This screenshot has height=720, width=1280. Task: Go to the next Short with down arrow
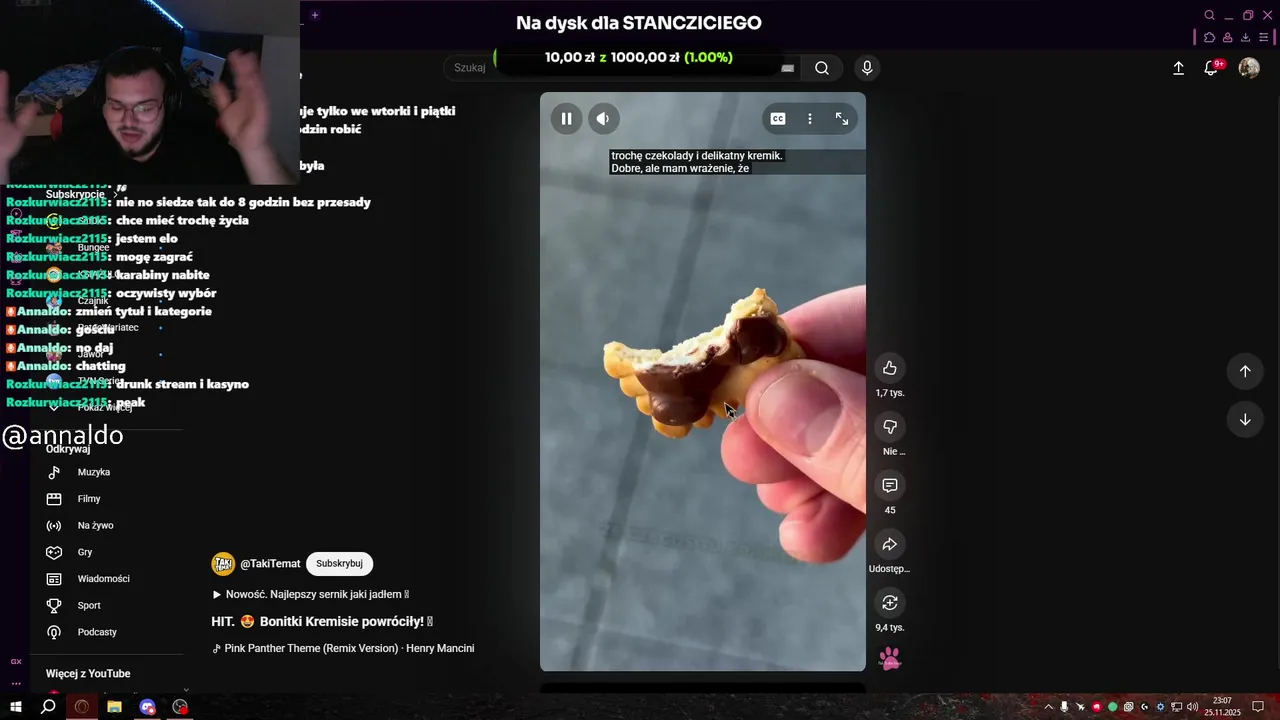pyautogui.click(x=1245, y=419)
